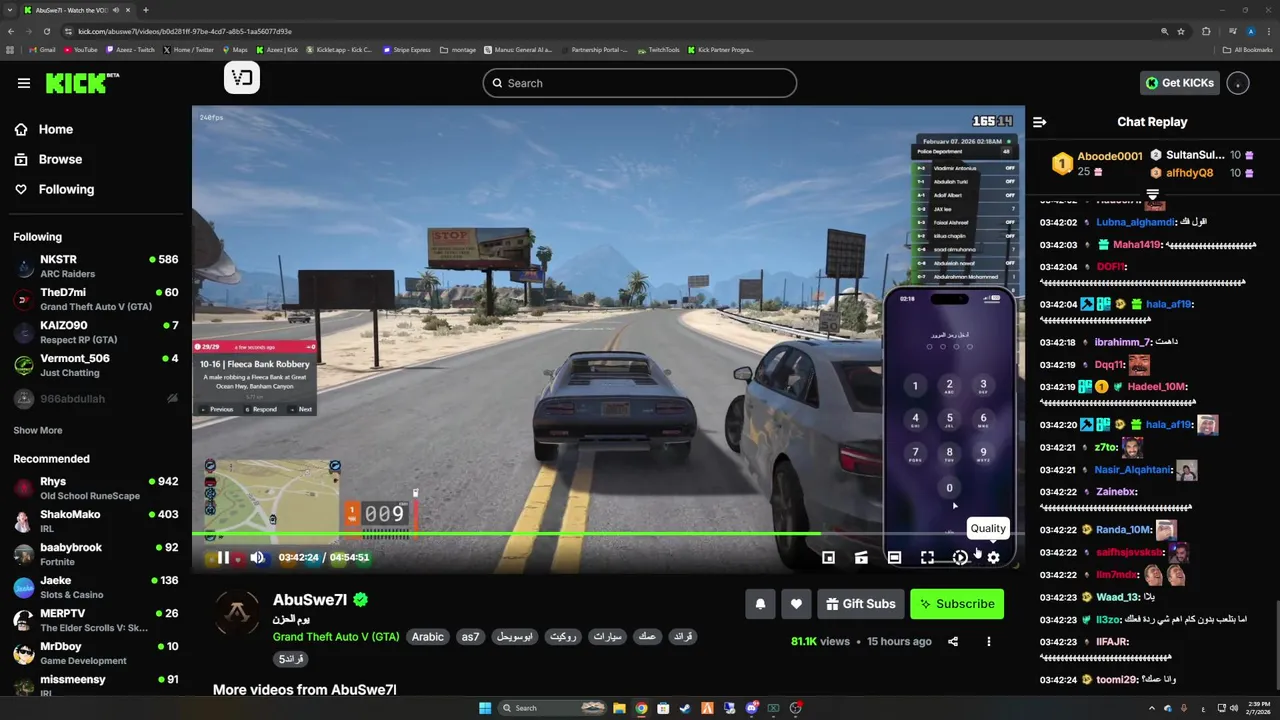Share the video via share icon
Viewport: 1280px width, 720px height.
[x=953, y=642]
